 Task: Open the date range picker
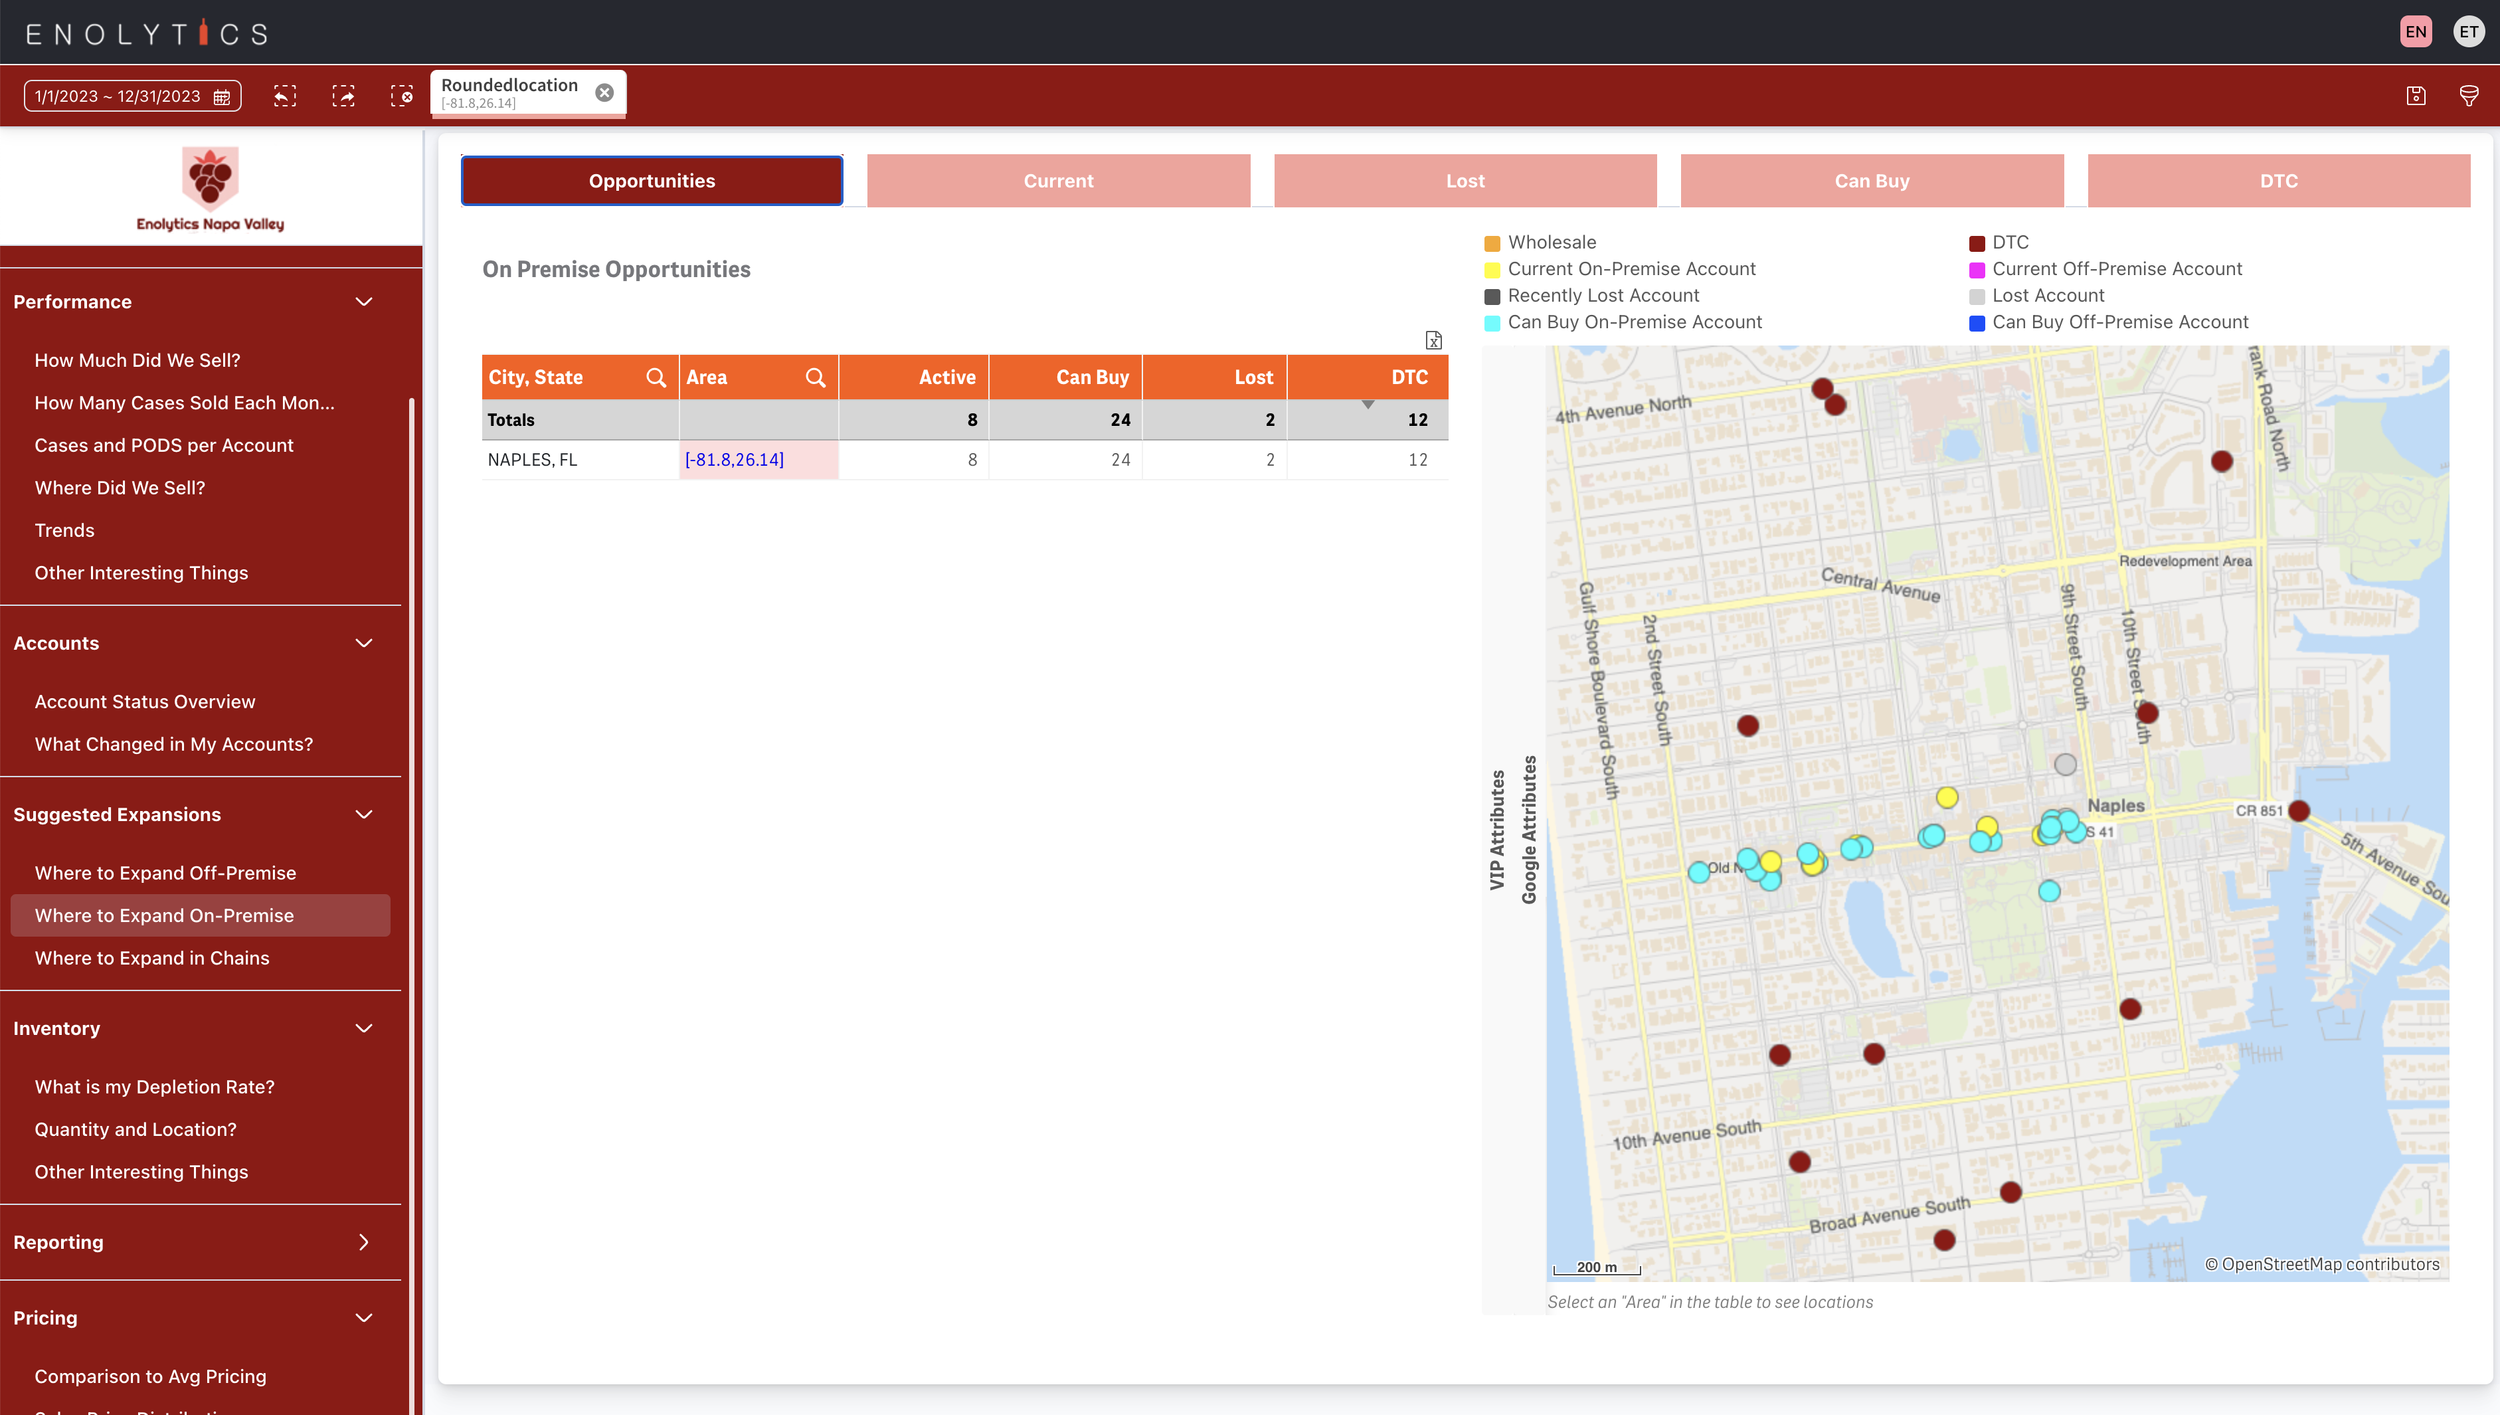pyautogui.click(x=132, y=96)
